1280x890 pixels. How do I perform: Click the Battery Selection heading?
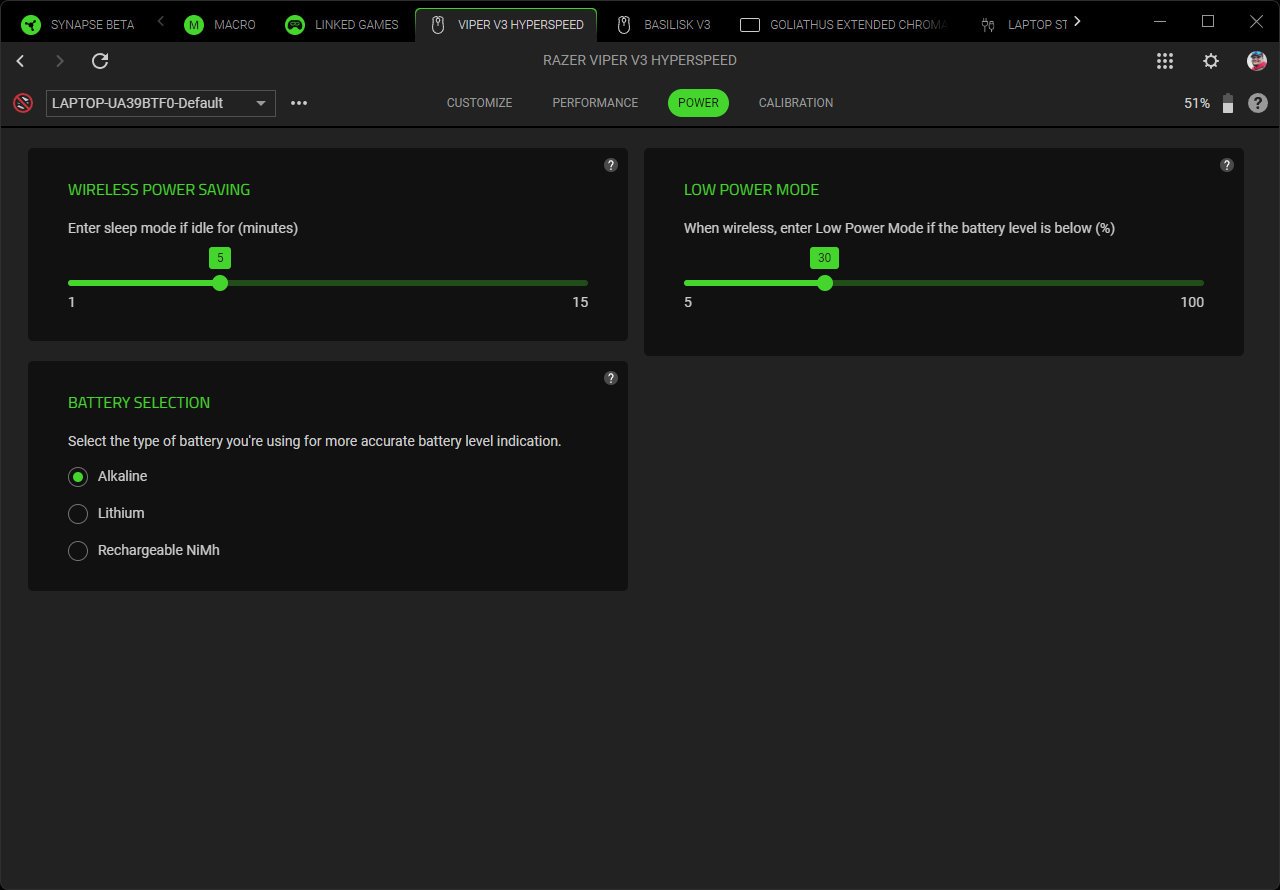pyautogui.click(x=139, y=403)
